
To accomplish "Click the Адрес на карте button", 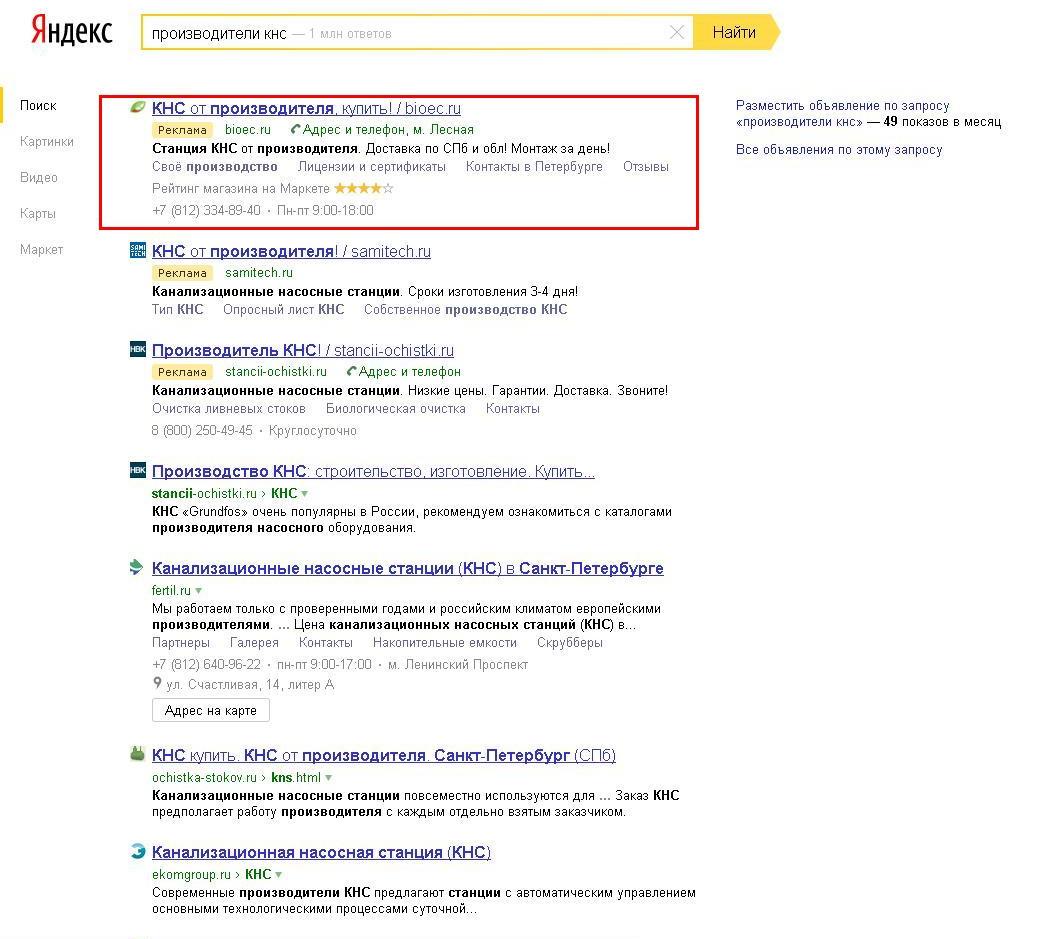I will tap(210, 710).
